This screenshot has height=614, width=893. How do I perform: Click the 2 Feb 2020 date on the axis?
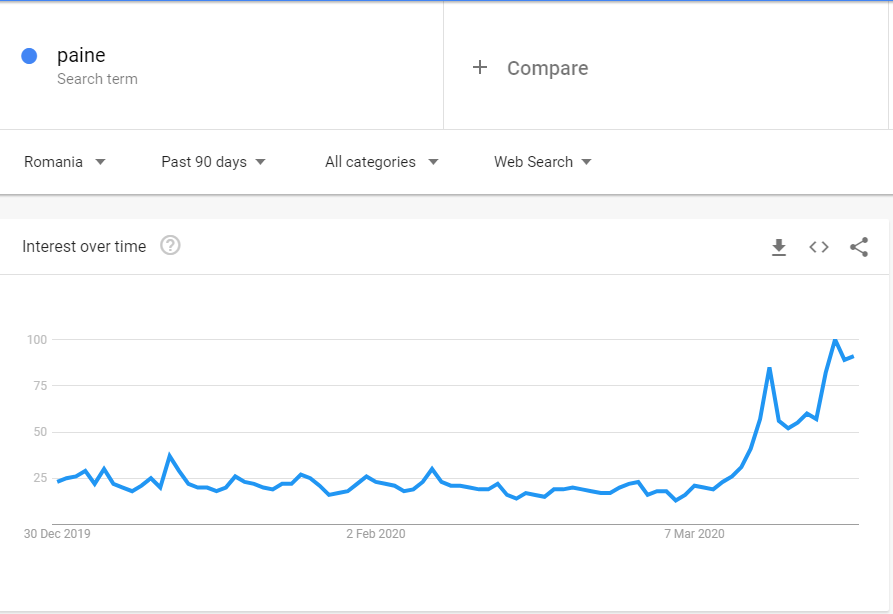click(x=375, y=533)
